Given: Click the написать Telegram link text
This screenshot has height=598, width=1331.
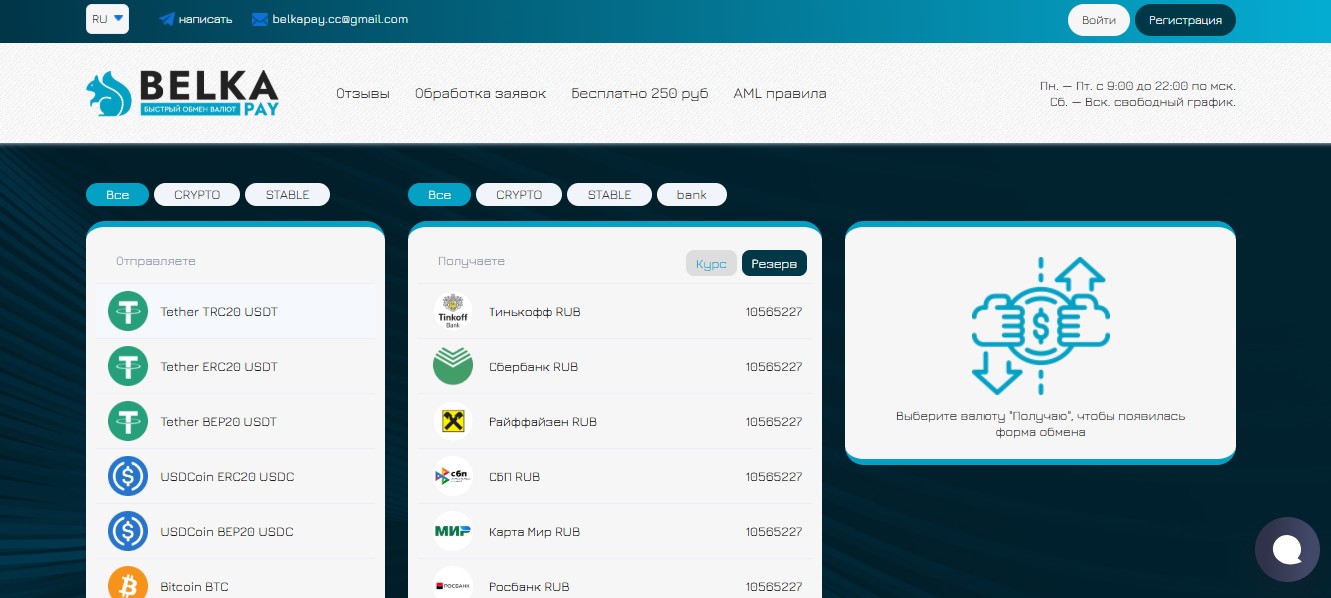Looking at the screenshot, I should [x=205, y=19].
